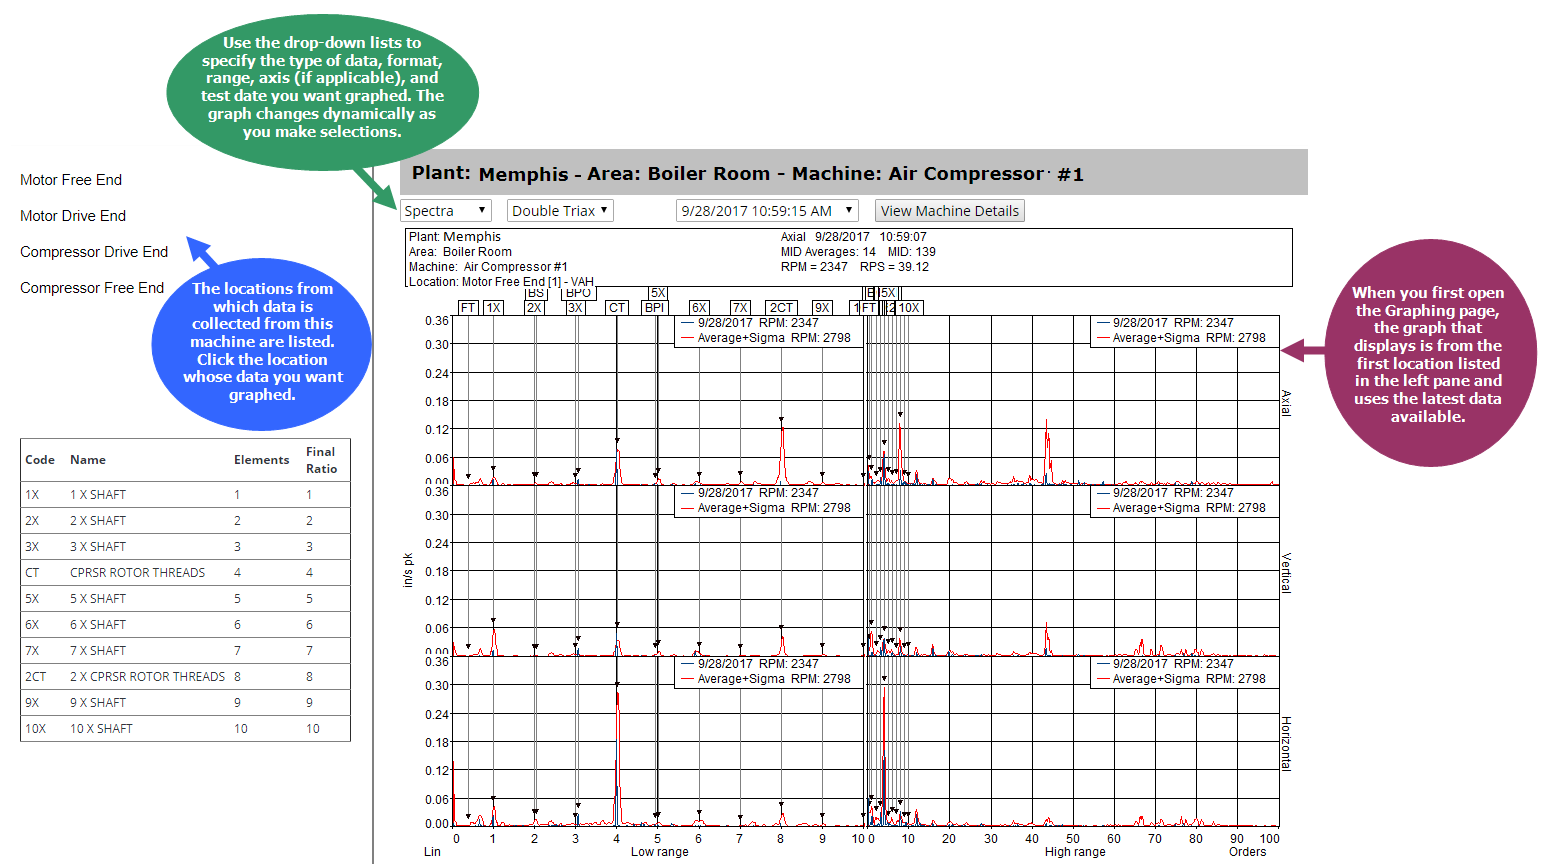Viewport: 1545px width, 864px height.
Task: Click the Vertical axis label beside graph
Action: tap(1287, 573)
